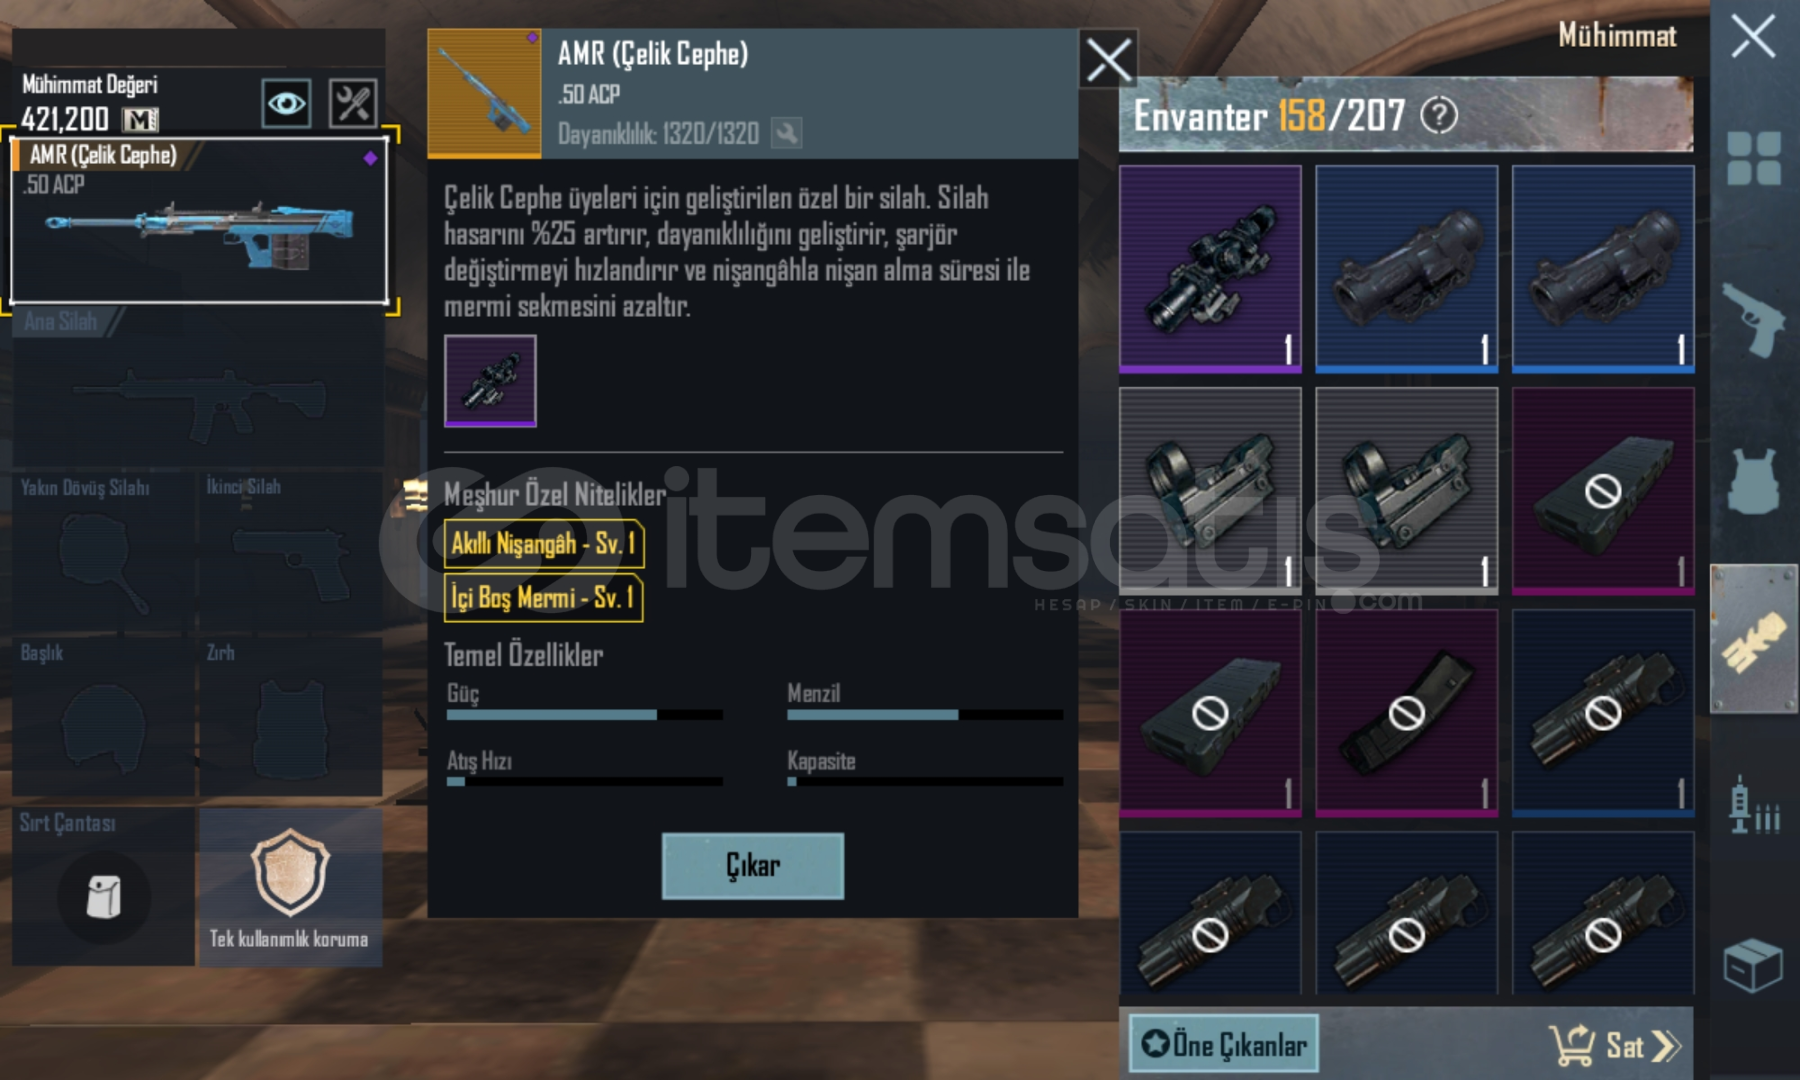Select the equipped AMR (Çelik Cephe) weapon card

point(199,220)
